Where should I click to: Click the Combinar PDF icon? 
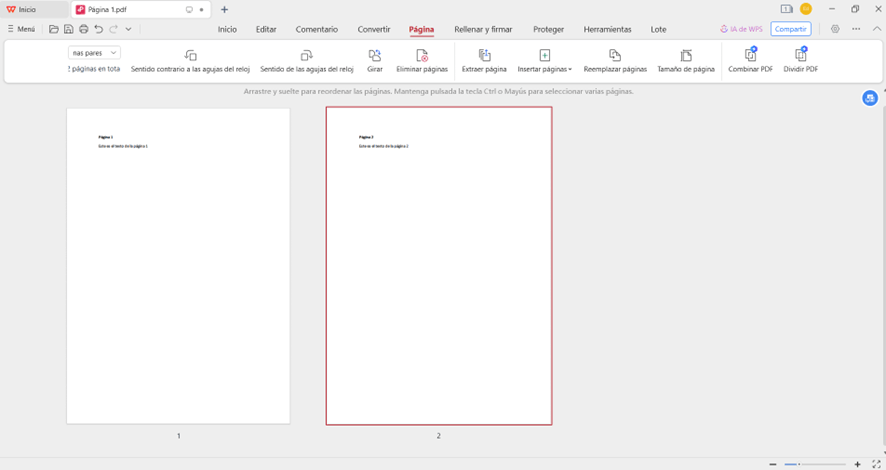coord(750,56)
